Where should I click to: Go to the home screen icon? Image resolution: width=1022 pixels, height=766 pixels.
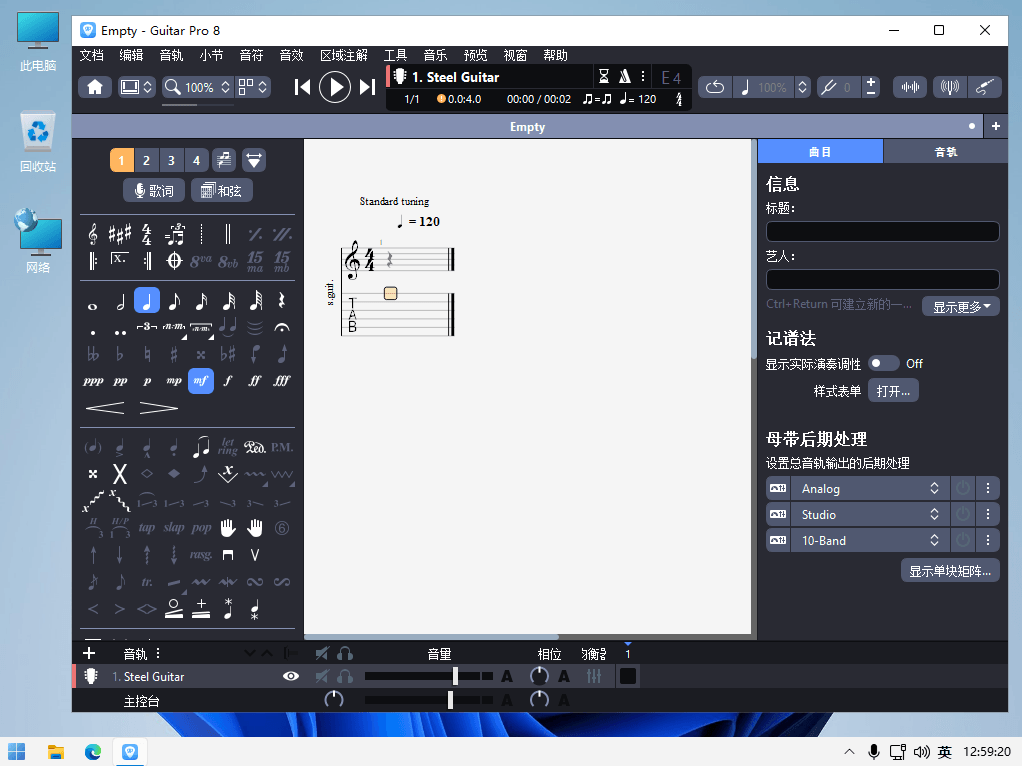[95, 87]
